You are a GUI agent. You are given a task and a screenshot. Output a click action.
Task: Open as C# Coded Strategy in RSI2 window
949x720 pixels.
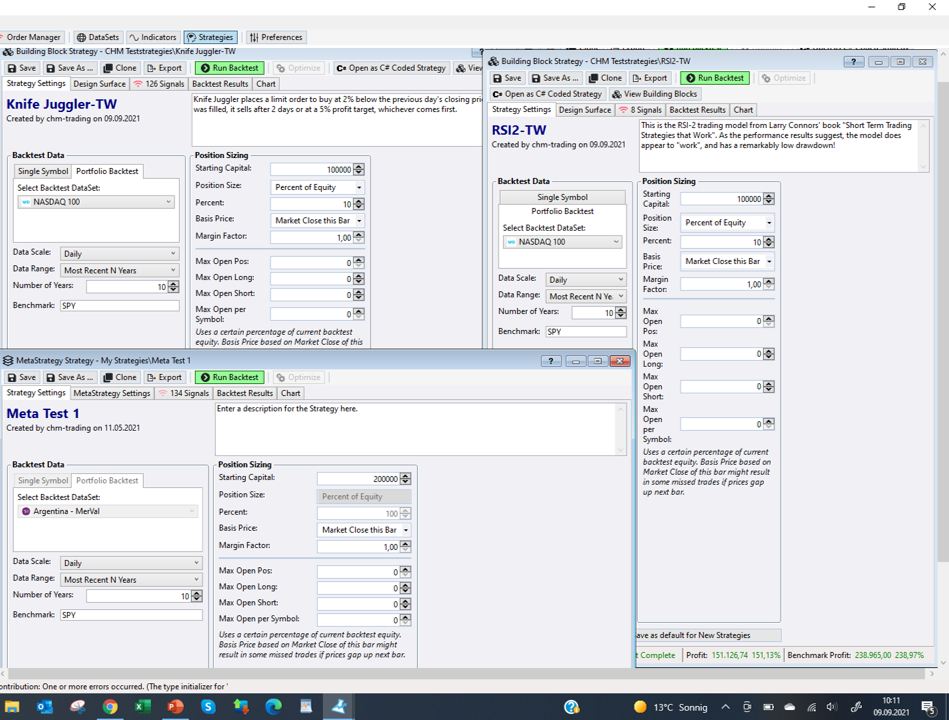pos(547,94)
